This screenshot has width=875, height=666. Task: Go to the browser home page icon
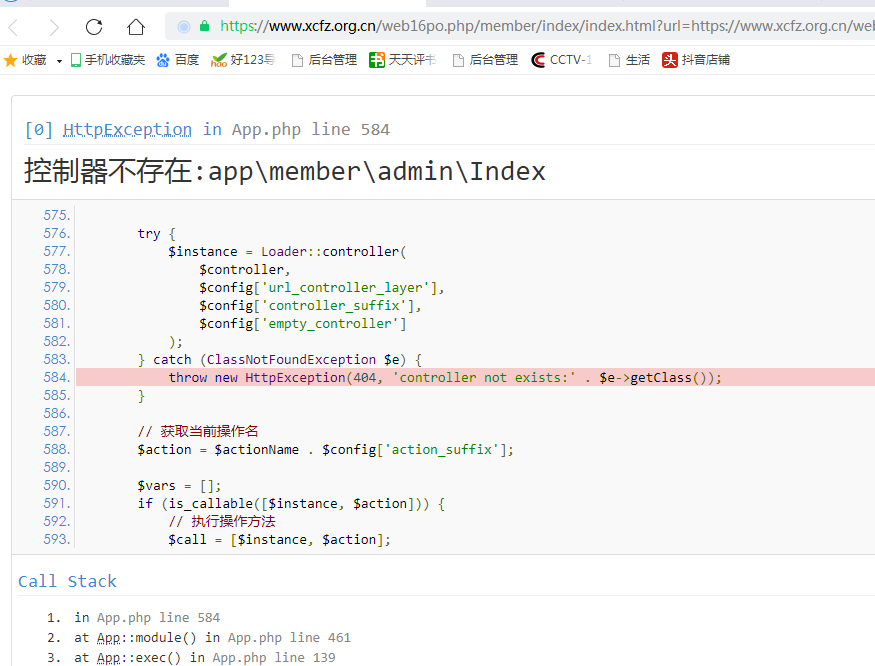(136, 27)
